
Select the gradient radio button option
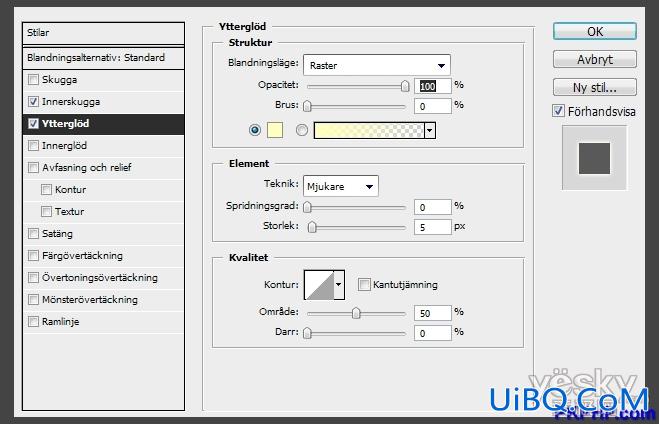tap(301, 130)
